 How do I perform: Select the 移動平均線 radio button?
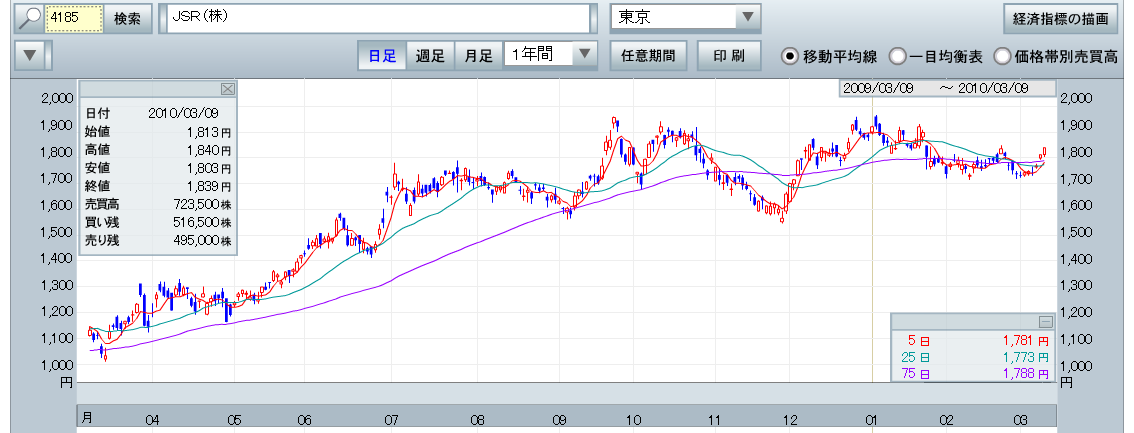tap(789, 56)
